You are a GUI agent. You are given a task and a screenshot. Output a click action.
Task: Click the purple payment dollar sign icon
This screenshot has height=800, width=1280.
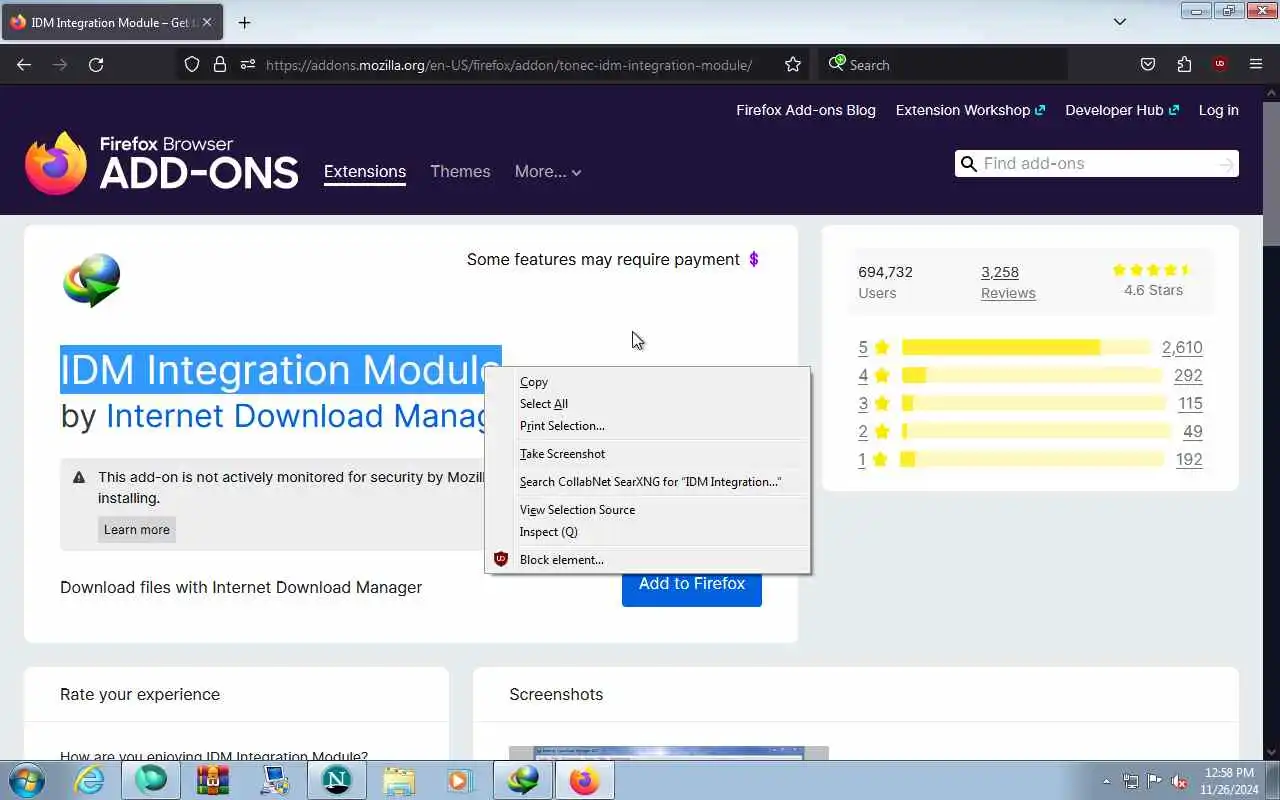(x=754, y=259)
